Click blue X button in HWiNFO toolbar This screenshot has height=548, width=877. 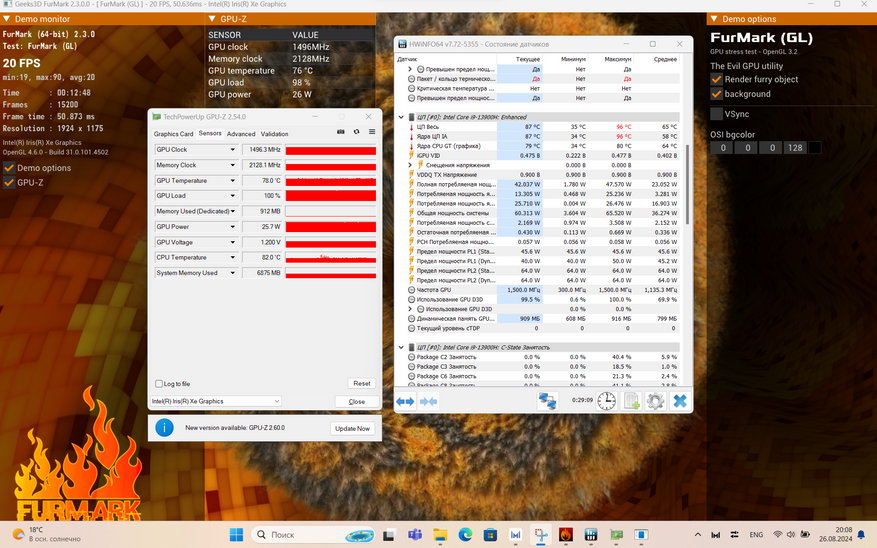coord(680,401)
